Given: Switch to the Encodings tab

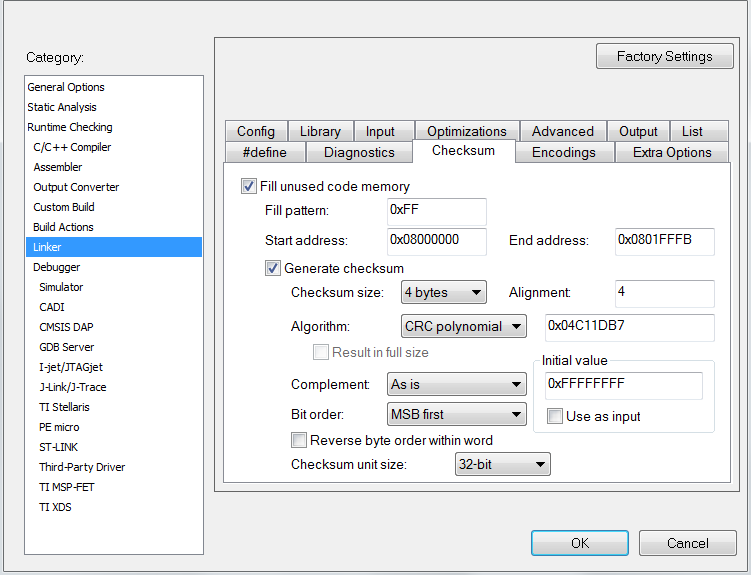Looking at the screenshot, I should (564, 152).
